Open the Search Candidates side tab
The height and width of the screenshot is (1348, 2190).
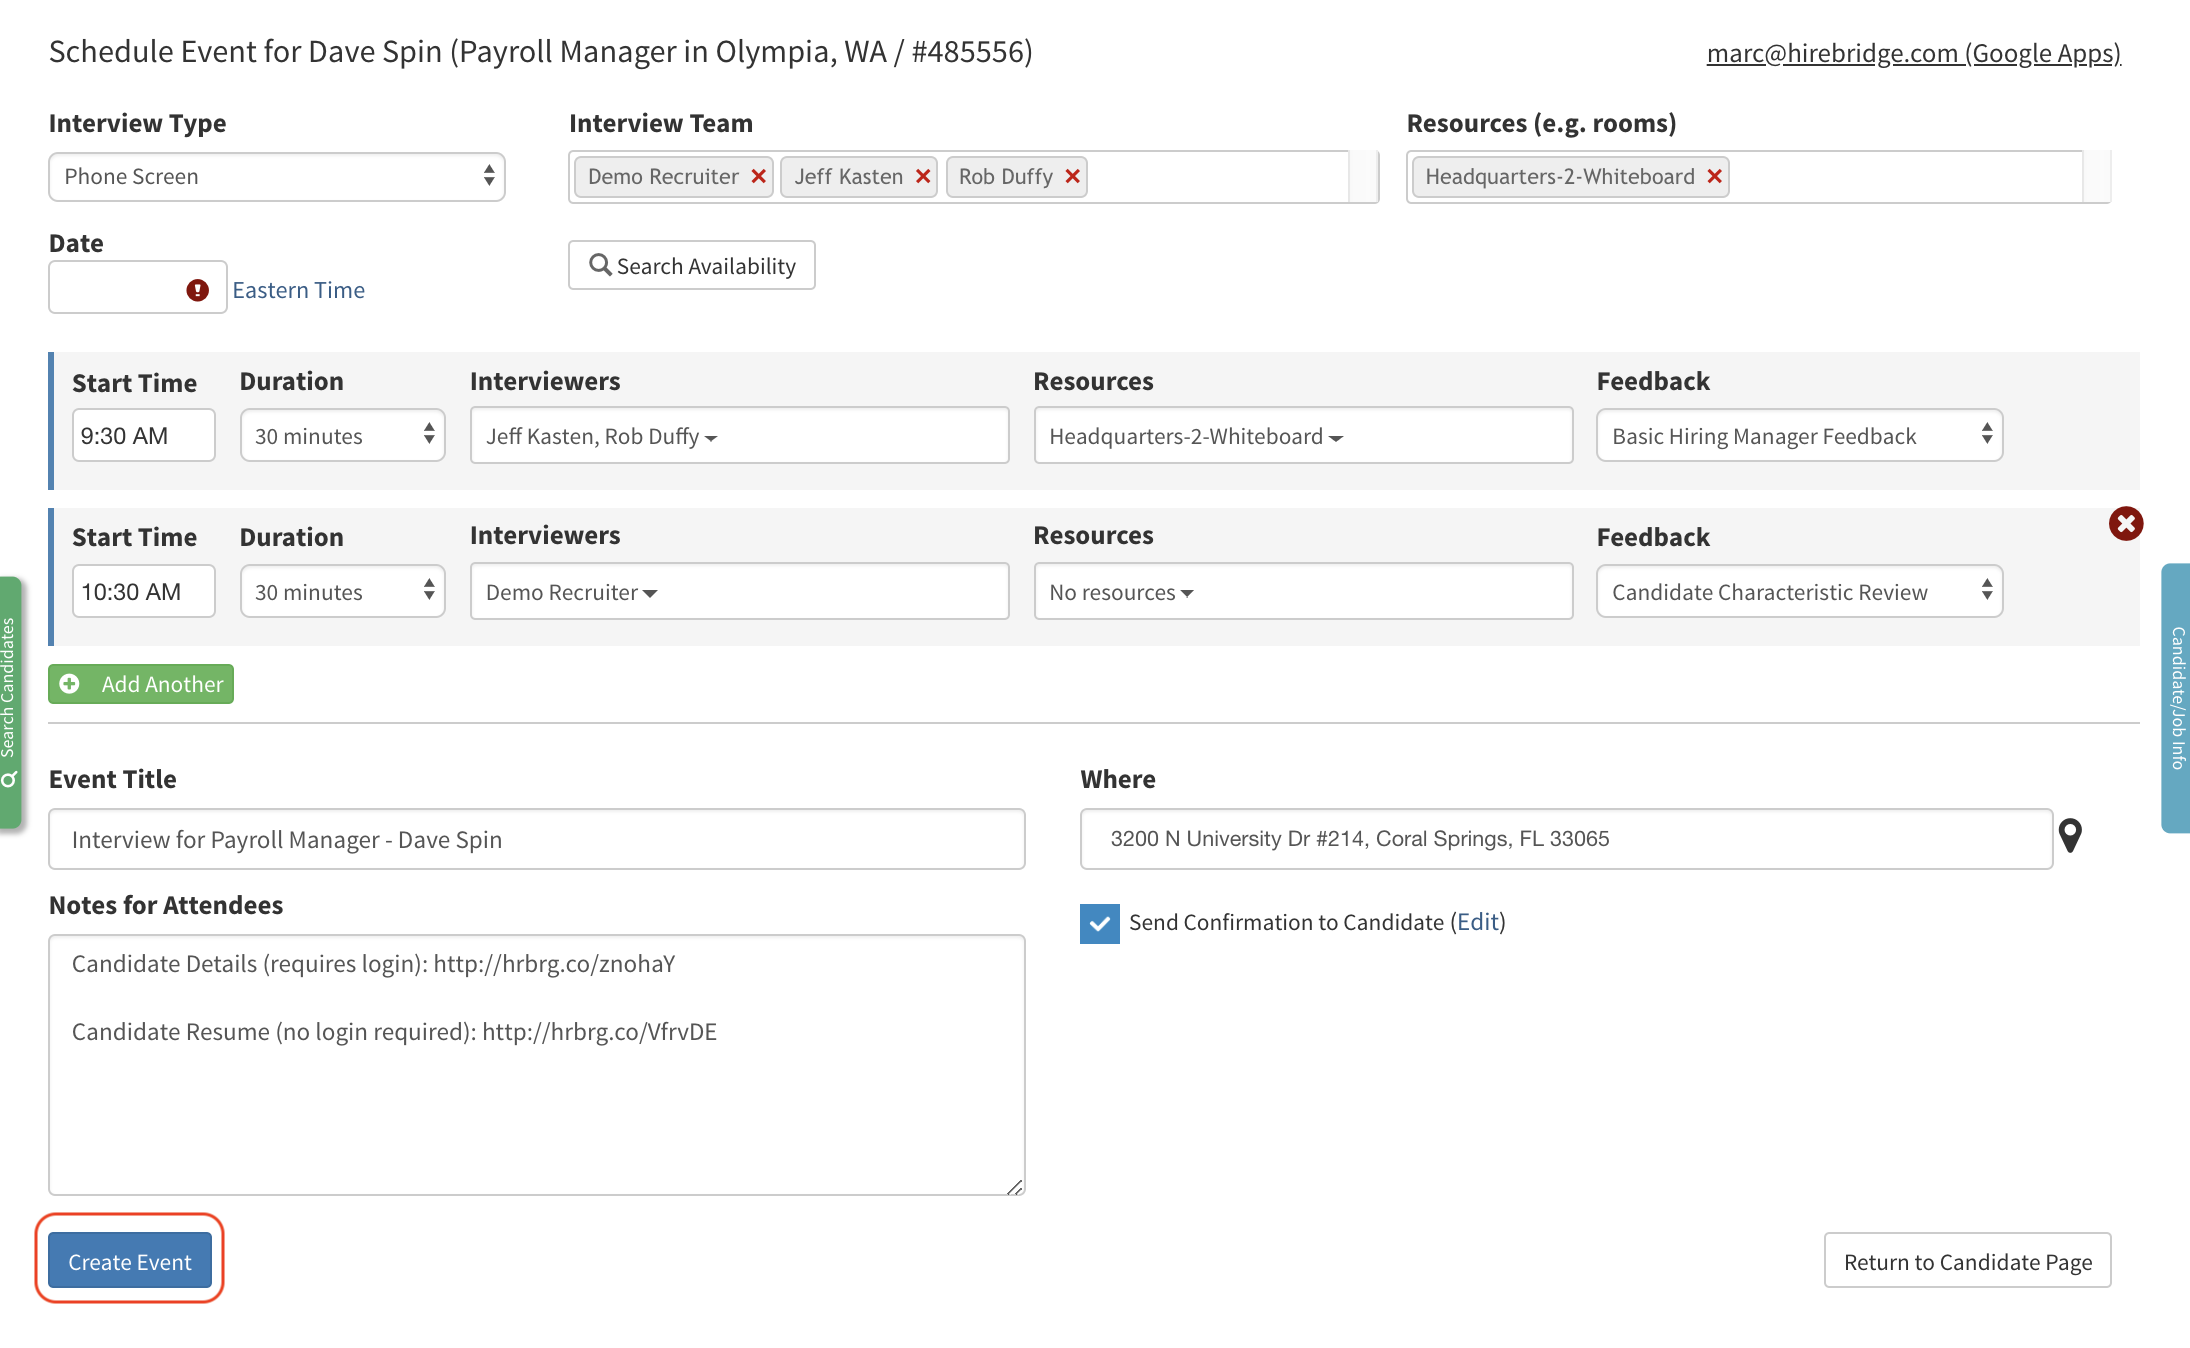point(9,702)
